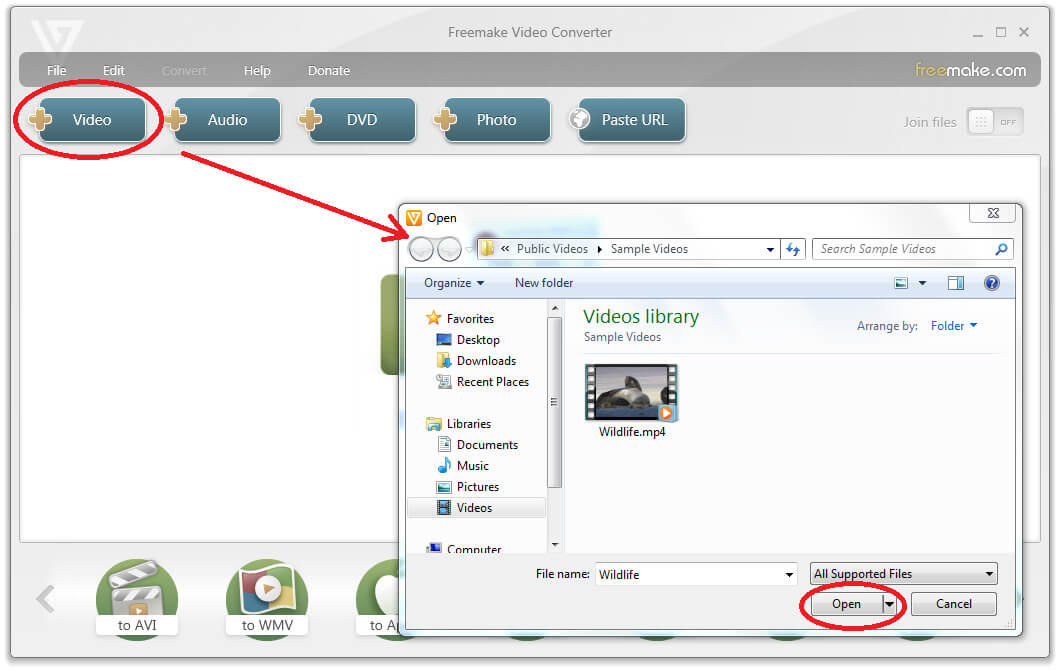Click the forward navigation button in Open dialog

point(449,249)
